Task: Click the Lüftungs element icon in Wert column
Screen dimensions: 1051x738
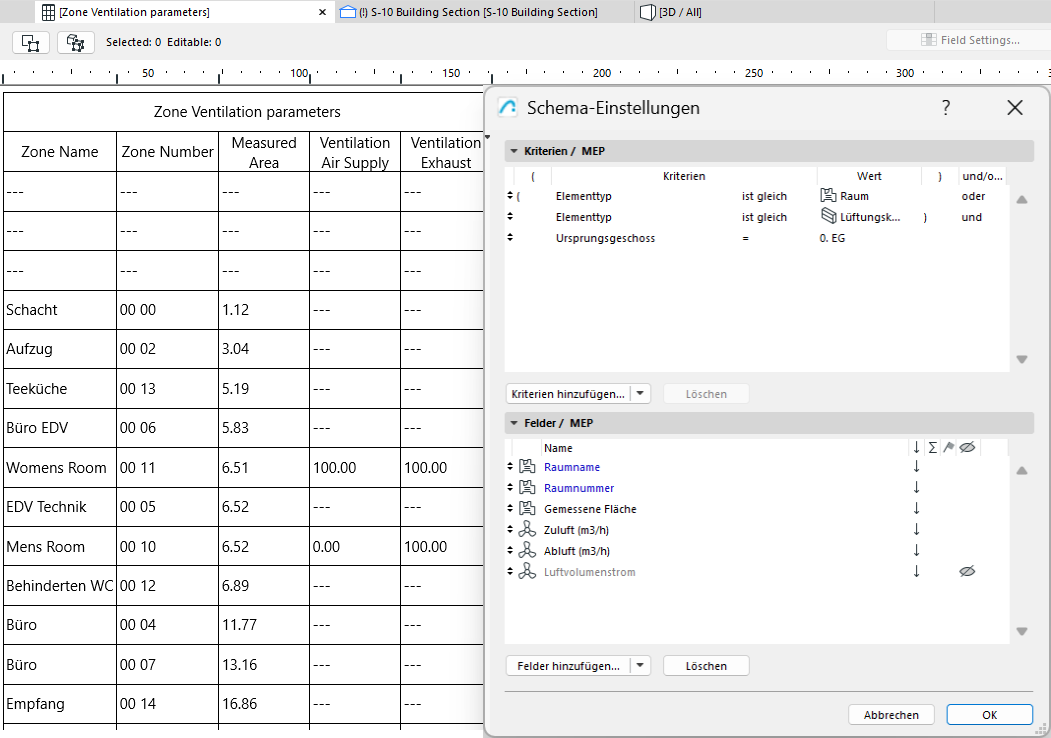Action: pyautogui.click(x=827, y=216)
